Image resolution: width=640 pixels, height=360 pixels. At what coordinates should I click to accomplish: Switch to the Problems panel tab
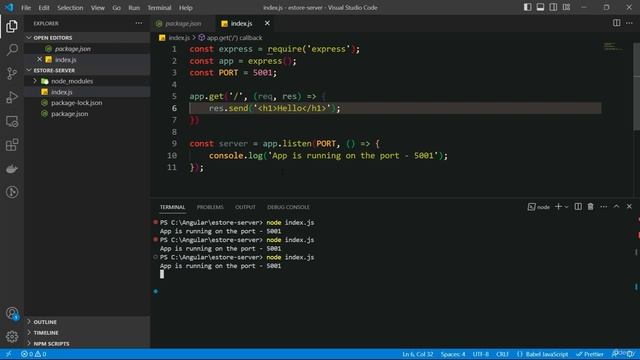pos(210,207)
